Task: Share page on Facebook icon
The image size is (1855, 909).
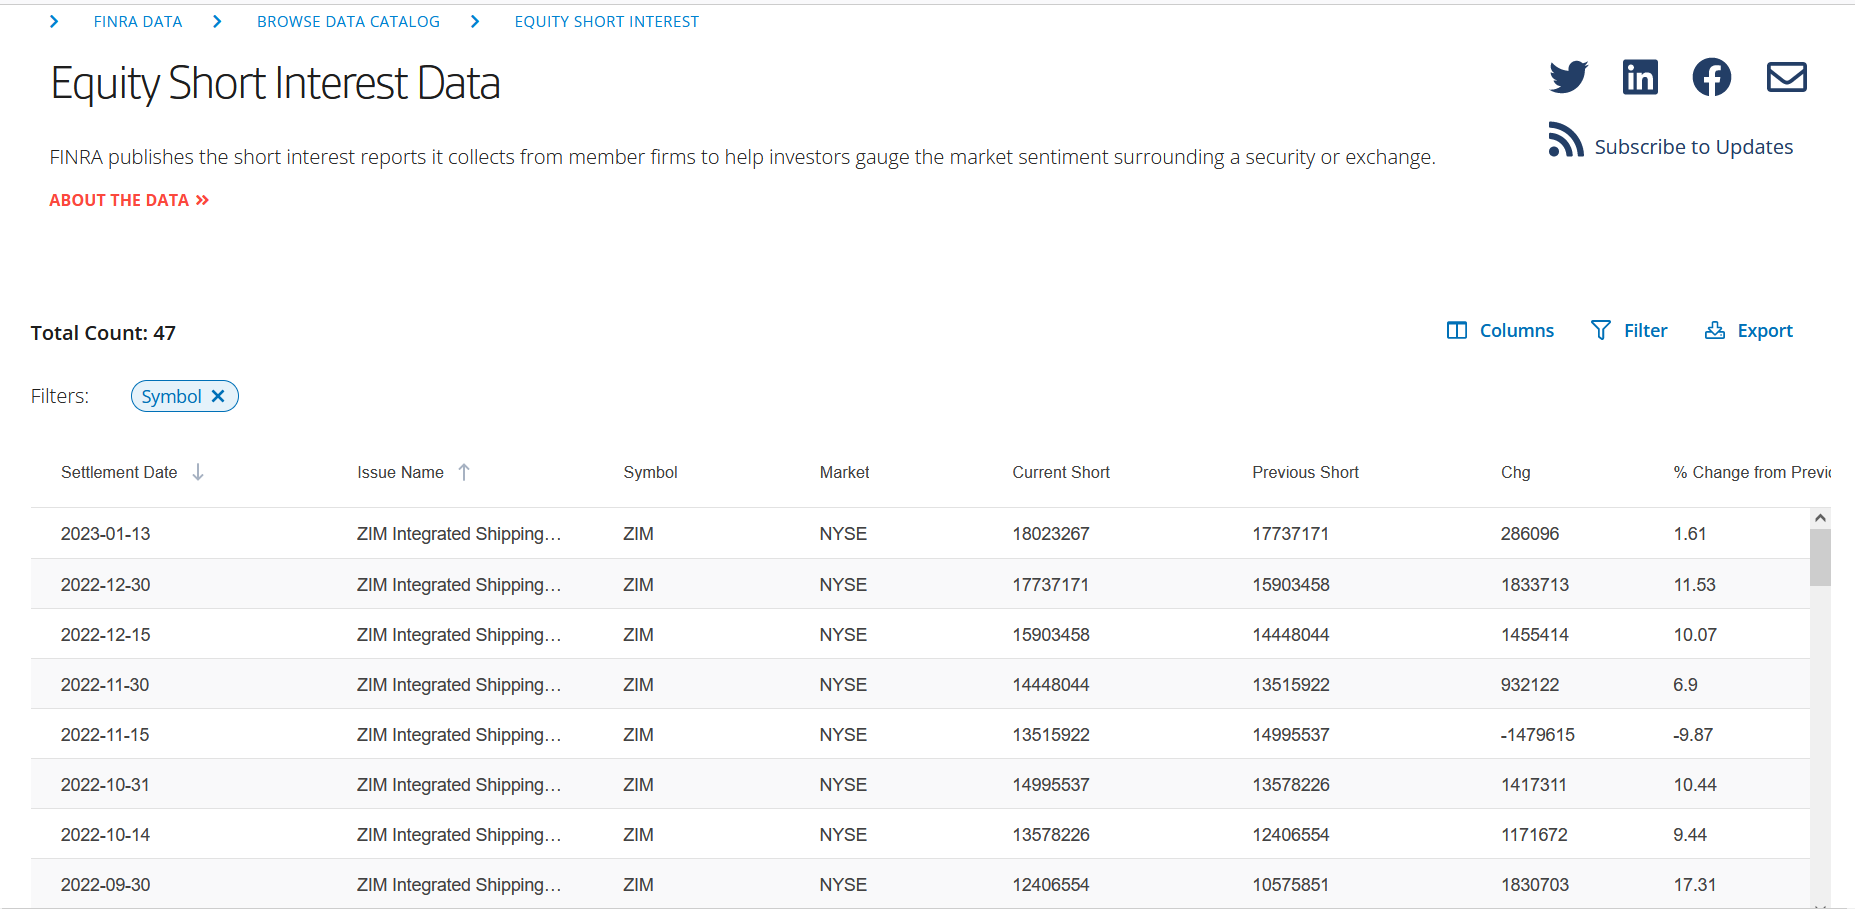Action: [1711, 77]
